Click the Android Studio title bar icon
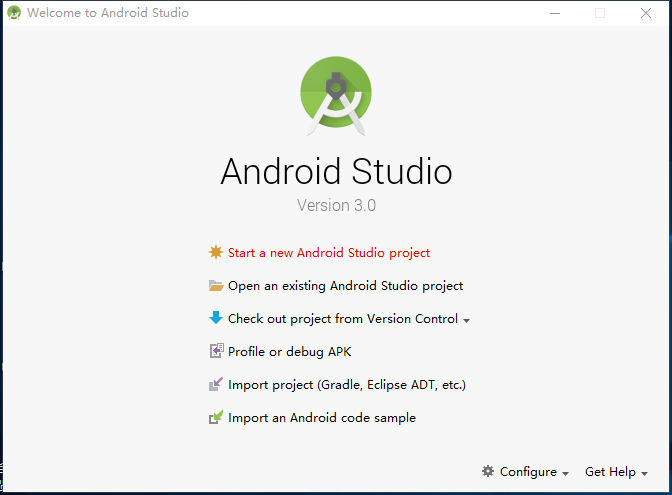The height and width of the screenshot is (495, 672). tap(14, 13)
